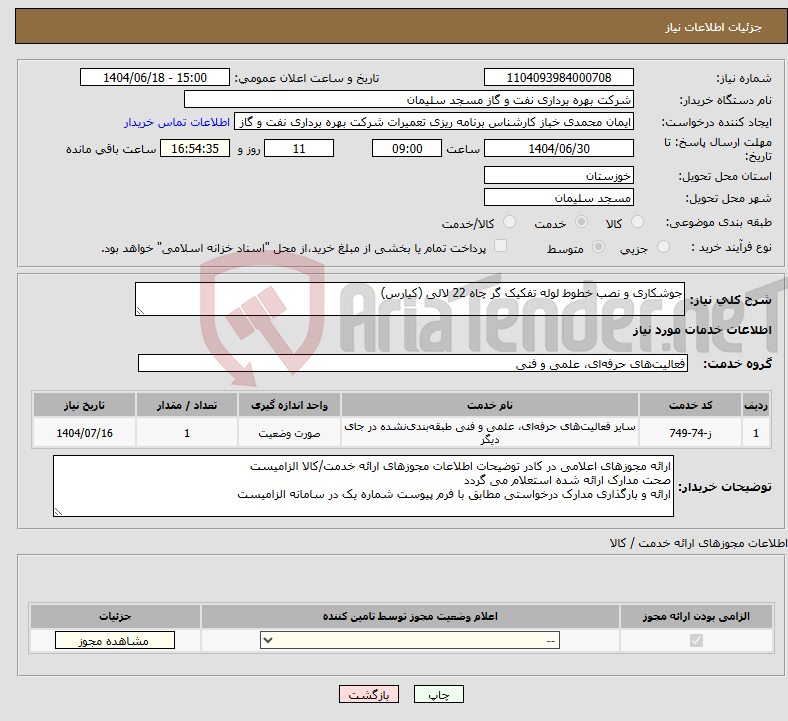The image size is (788, 721).
Task: Open the اطلاعات تماس خریدار link
Action: (177, 122)
